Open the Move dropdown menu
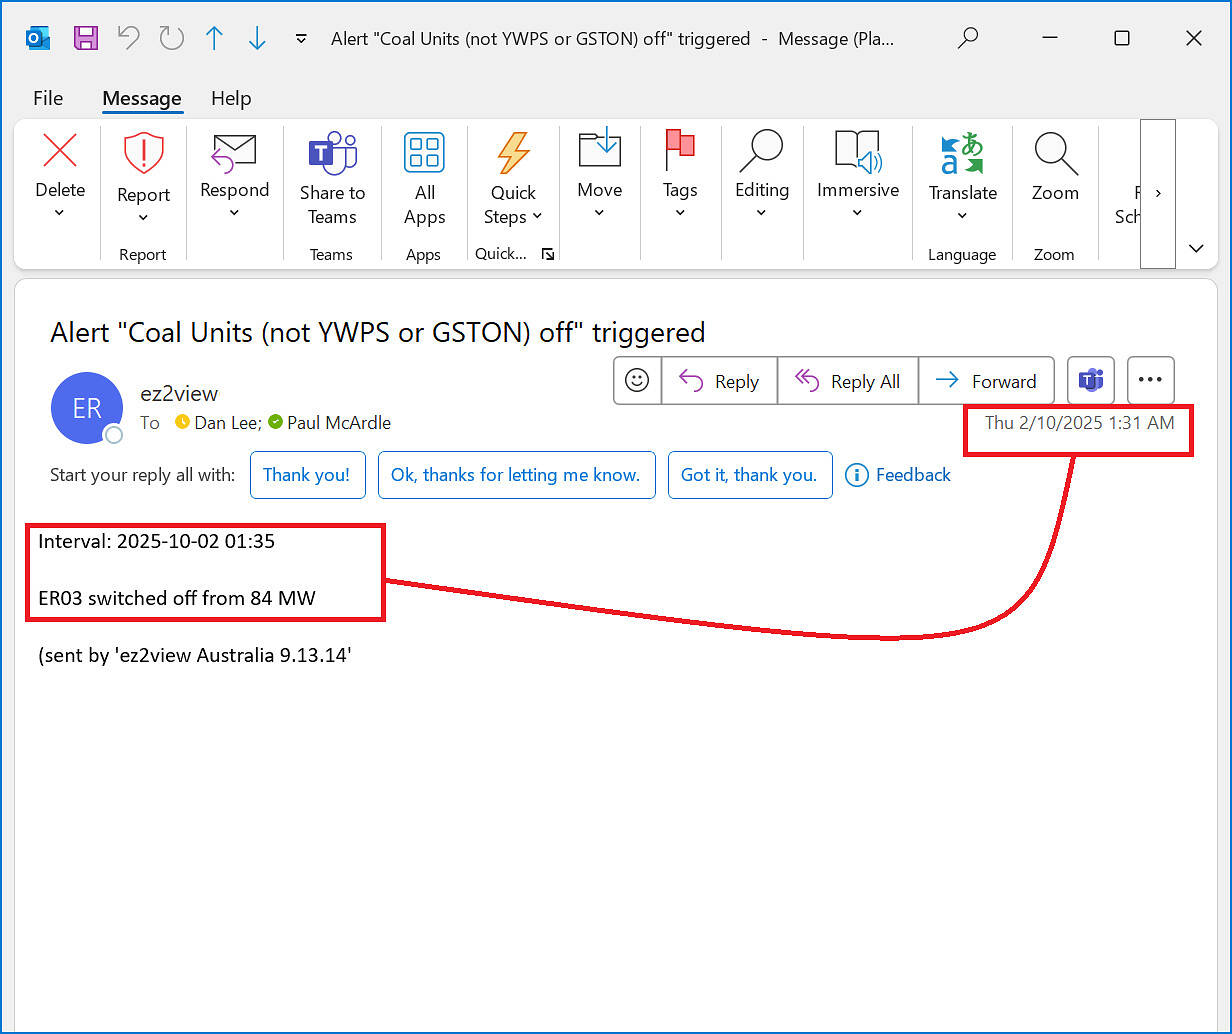Image resolution: width=1232 pixels, height=1034 pixels. pos(599,212)
